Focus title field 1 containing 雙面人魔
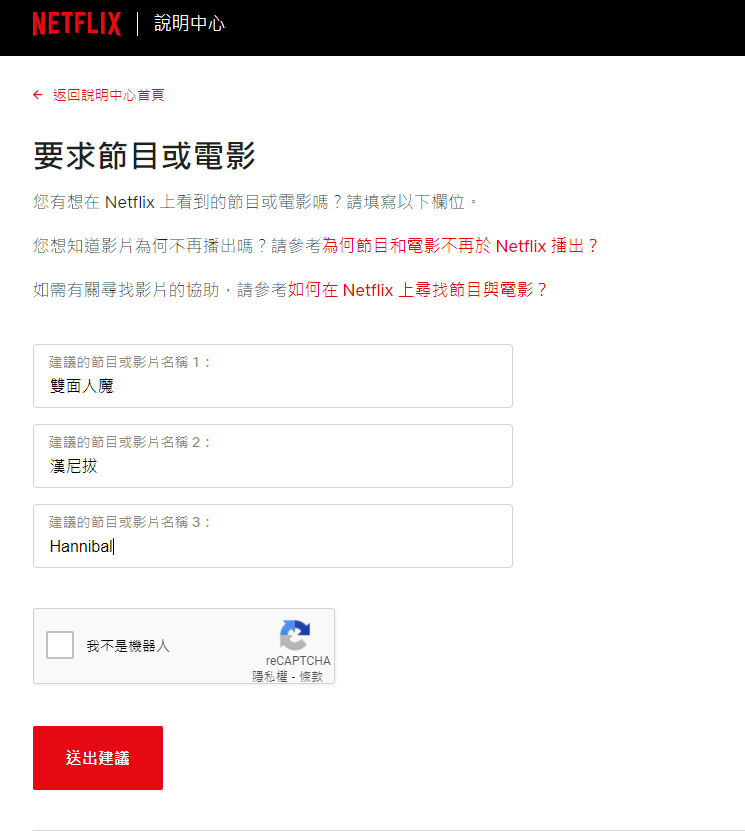The image size is (745, 832). point(273,376)
